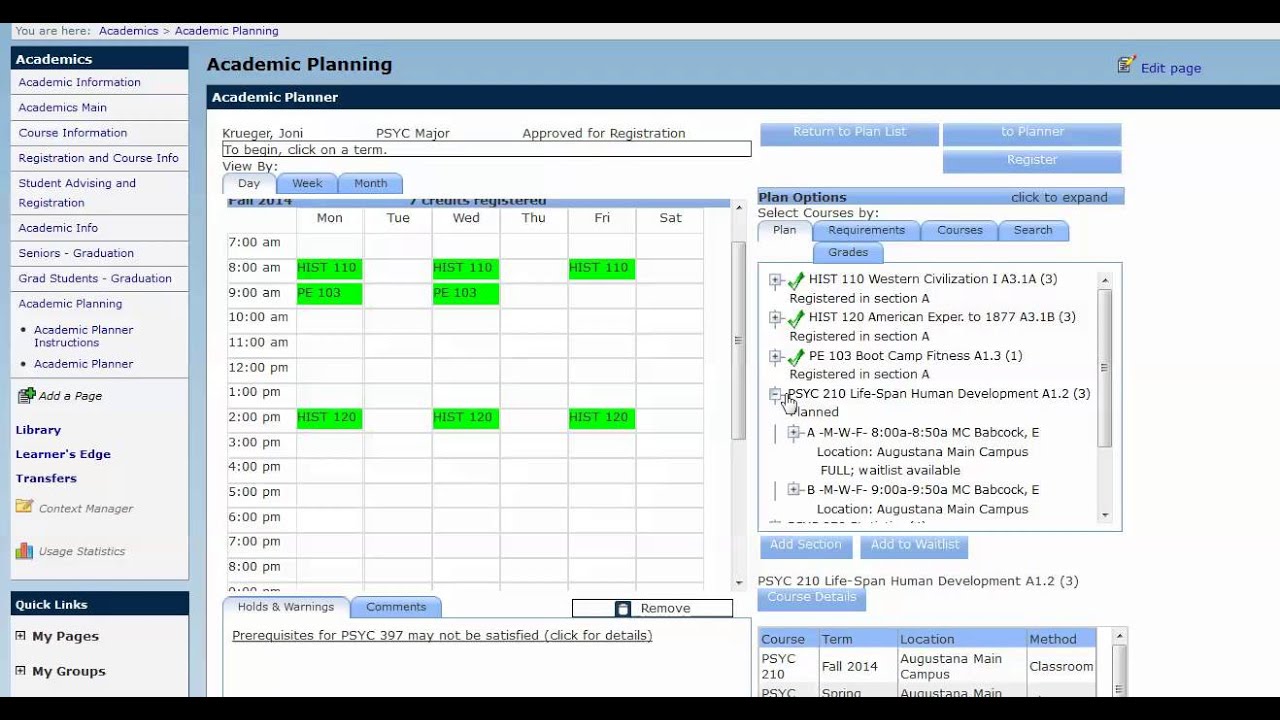The width and height of the screenshot is (1280, 720).
Task: Click Friday 2:00 pm HIST 120 block
Action: 601,418
